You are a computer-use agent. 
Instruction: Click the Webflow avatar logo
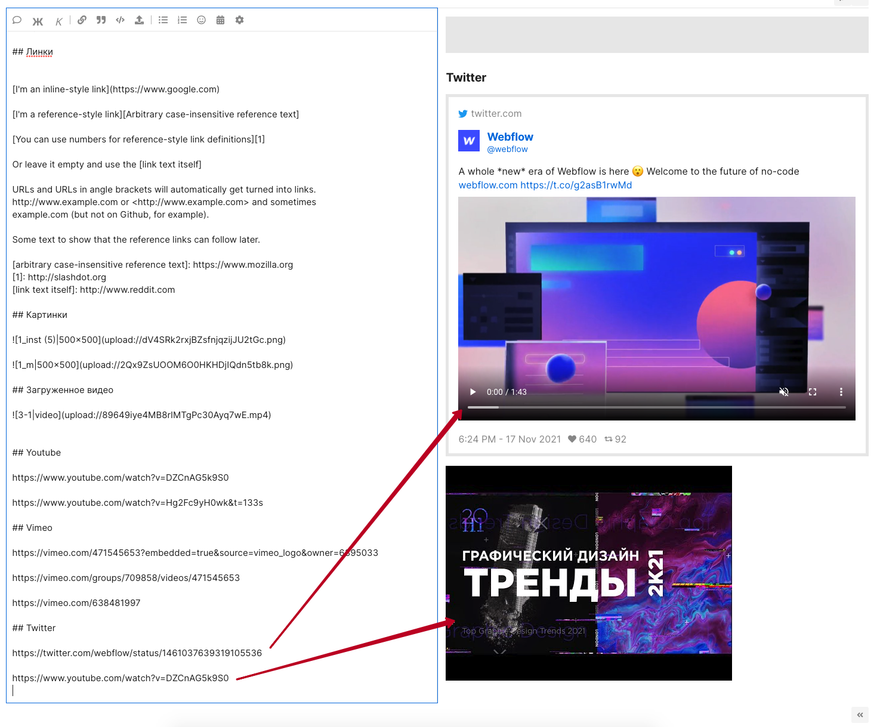pyautogui.click(x=469, y=141)
